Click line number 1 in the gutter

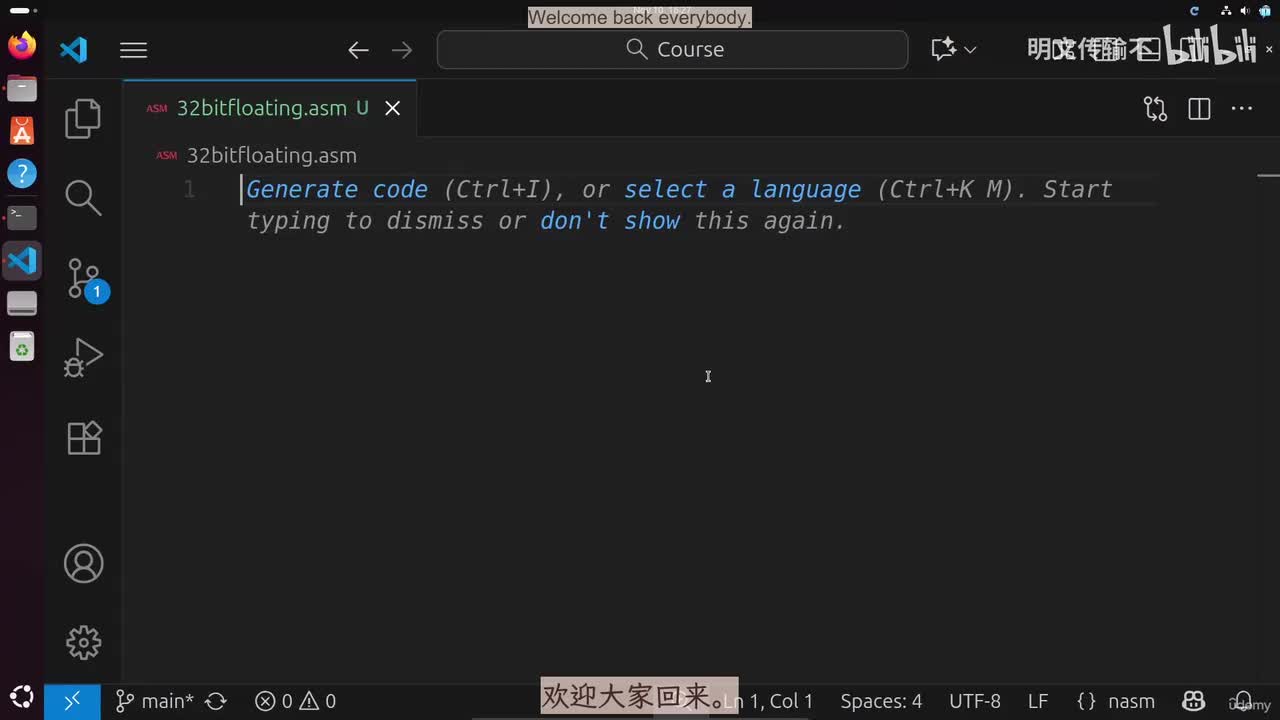pyautogui.click(x=189, y=189)
